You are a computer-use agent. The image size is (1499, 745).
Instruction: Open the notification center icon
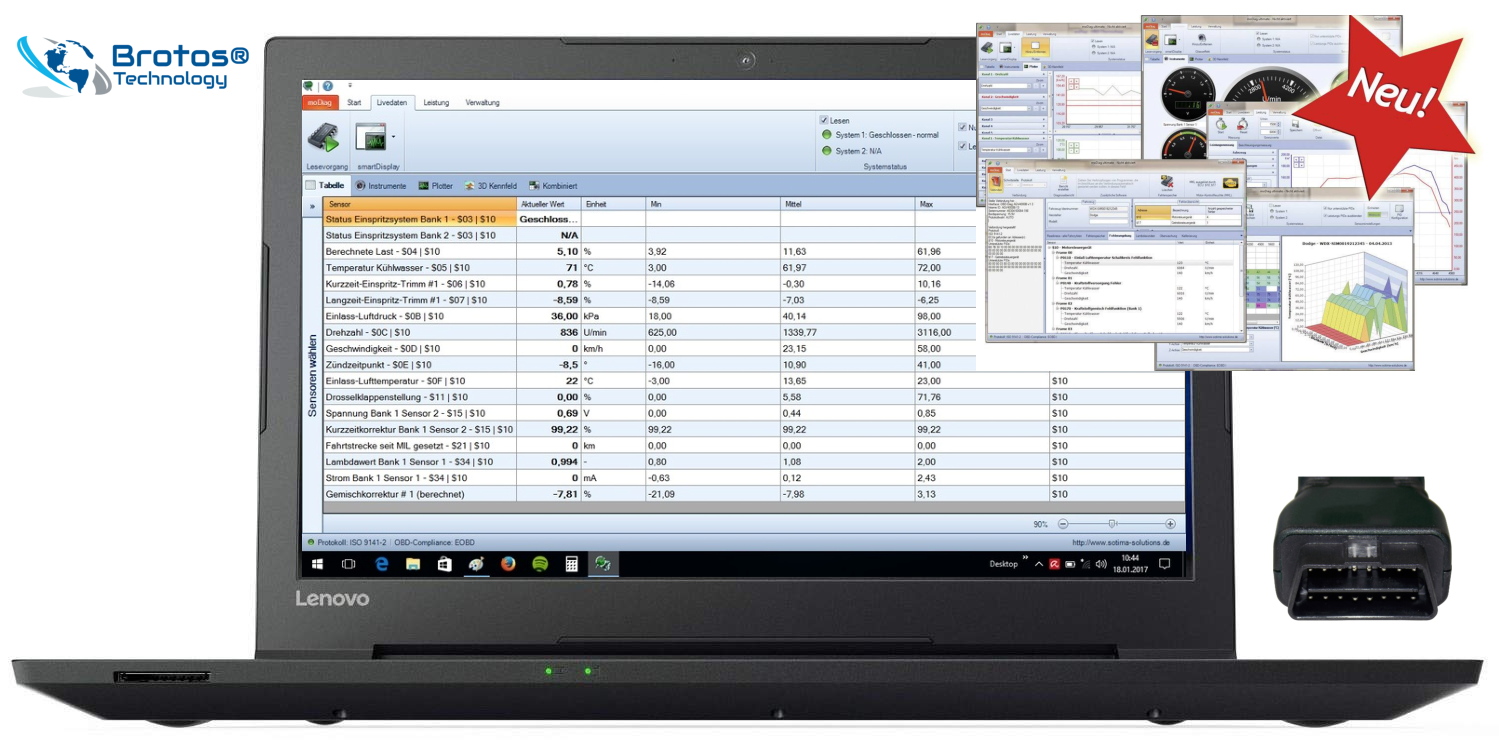1164,564
